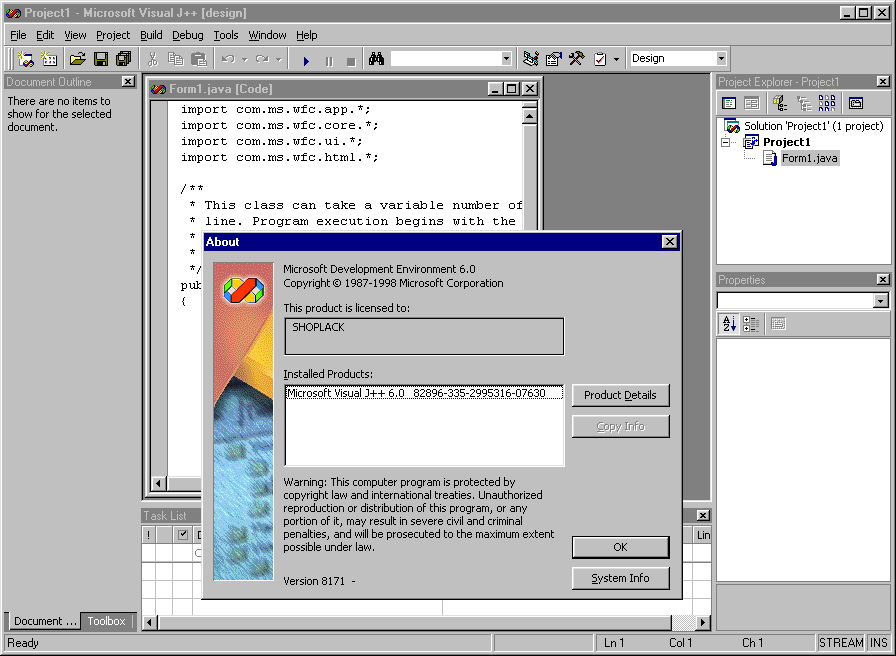
Task: Select the Solution 'Project1' tree node
Action: (813, 126)
